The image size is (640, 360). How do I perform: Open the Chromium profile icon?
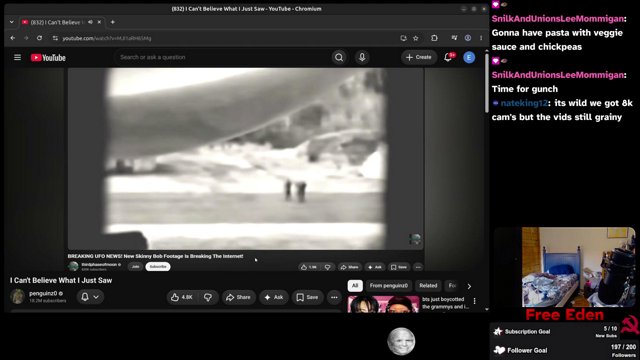click(x=468, y=38)
